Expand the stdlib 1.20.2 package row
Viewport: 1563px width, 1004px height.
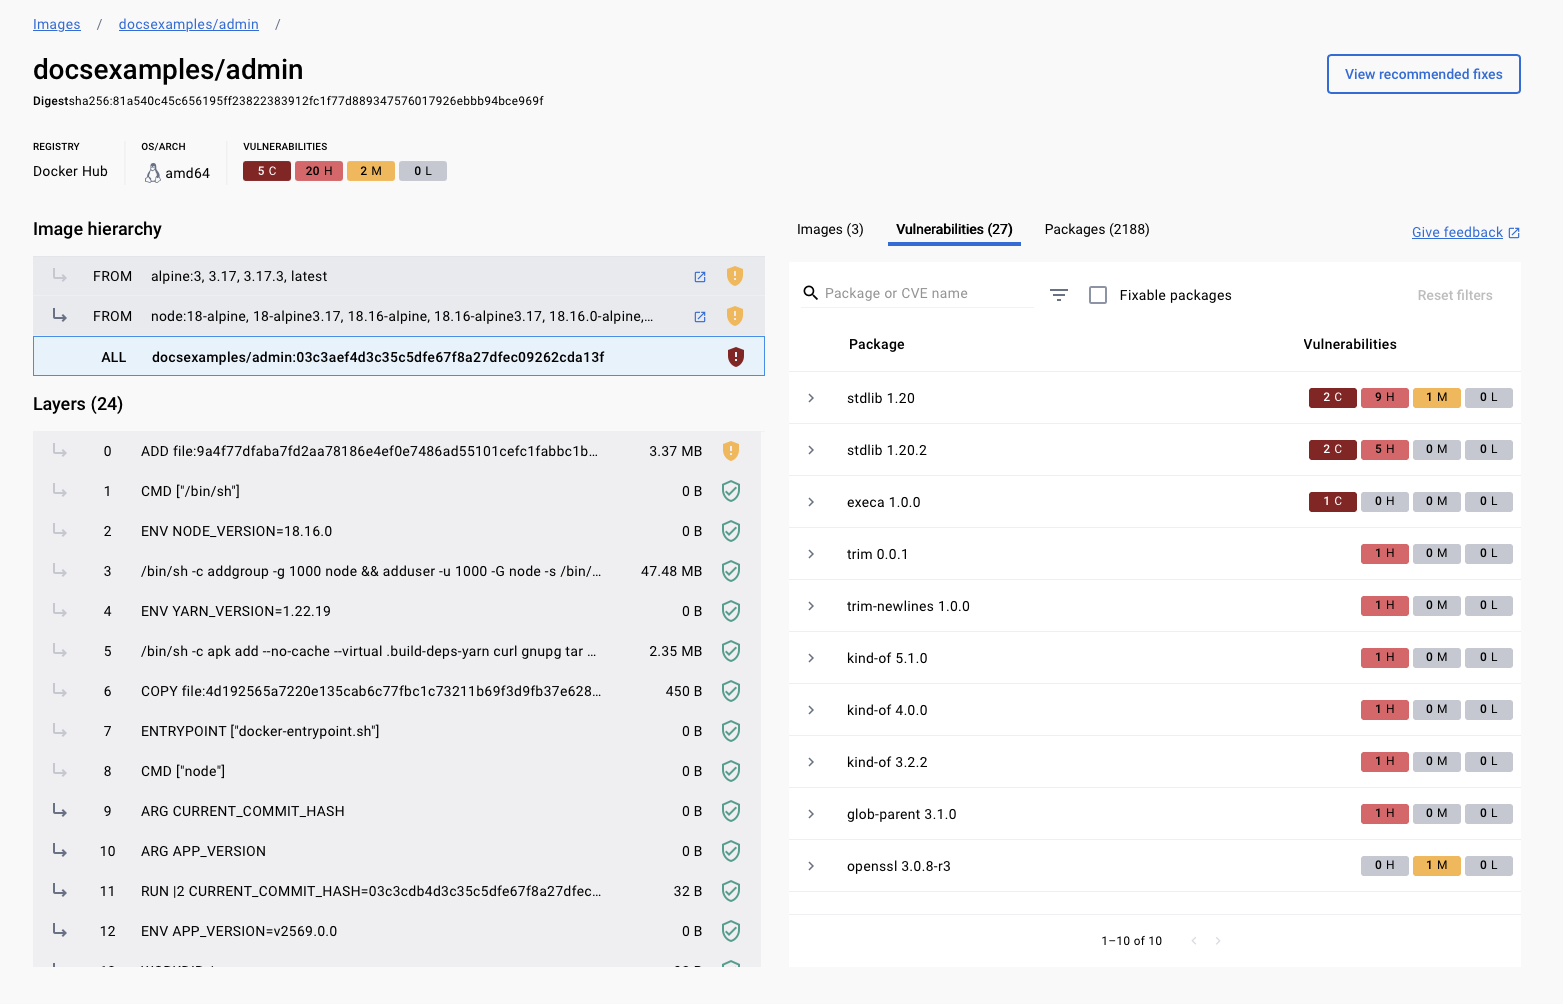click(811, 450)
